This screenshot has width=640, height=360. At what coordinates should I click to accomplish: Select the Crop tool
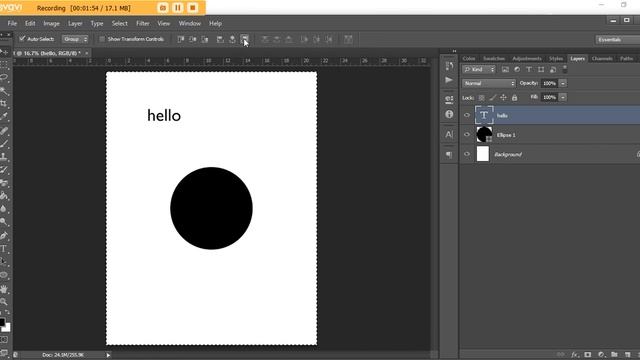[4, 104]
